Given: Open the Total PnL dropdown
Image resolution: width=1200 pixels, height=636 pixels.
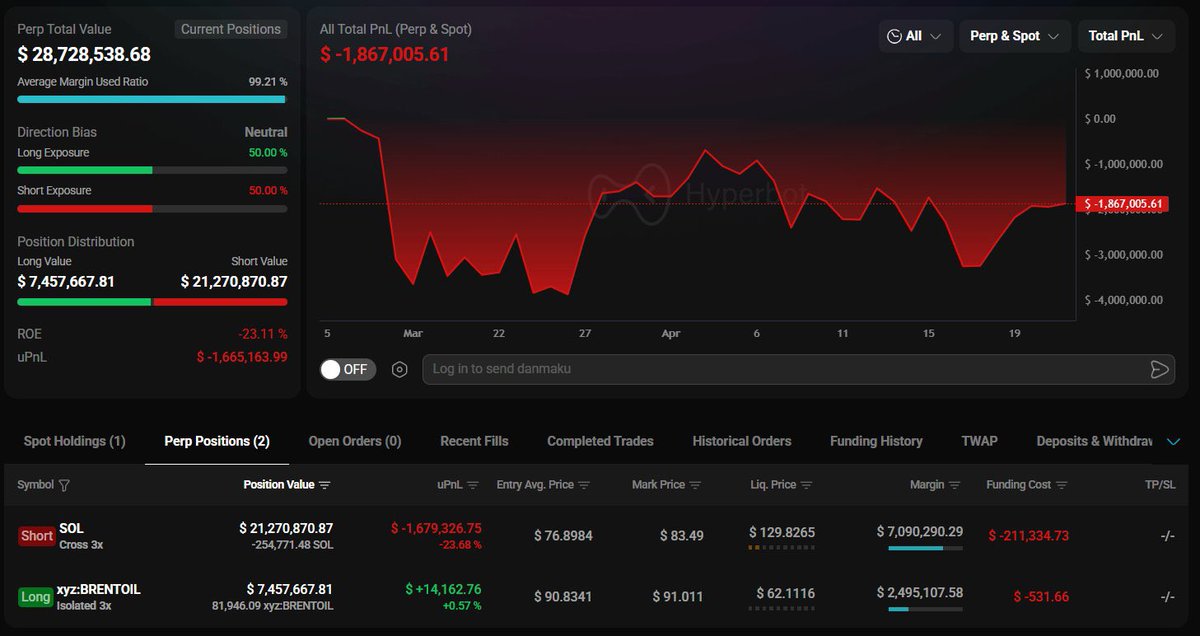Looking at the screenshot, I should click(1125, 36).
